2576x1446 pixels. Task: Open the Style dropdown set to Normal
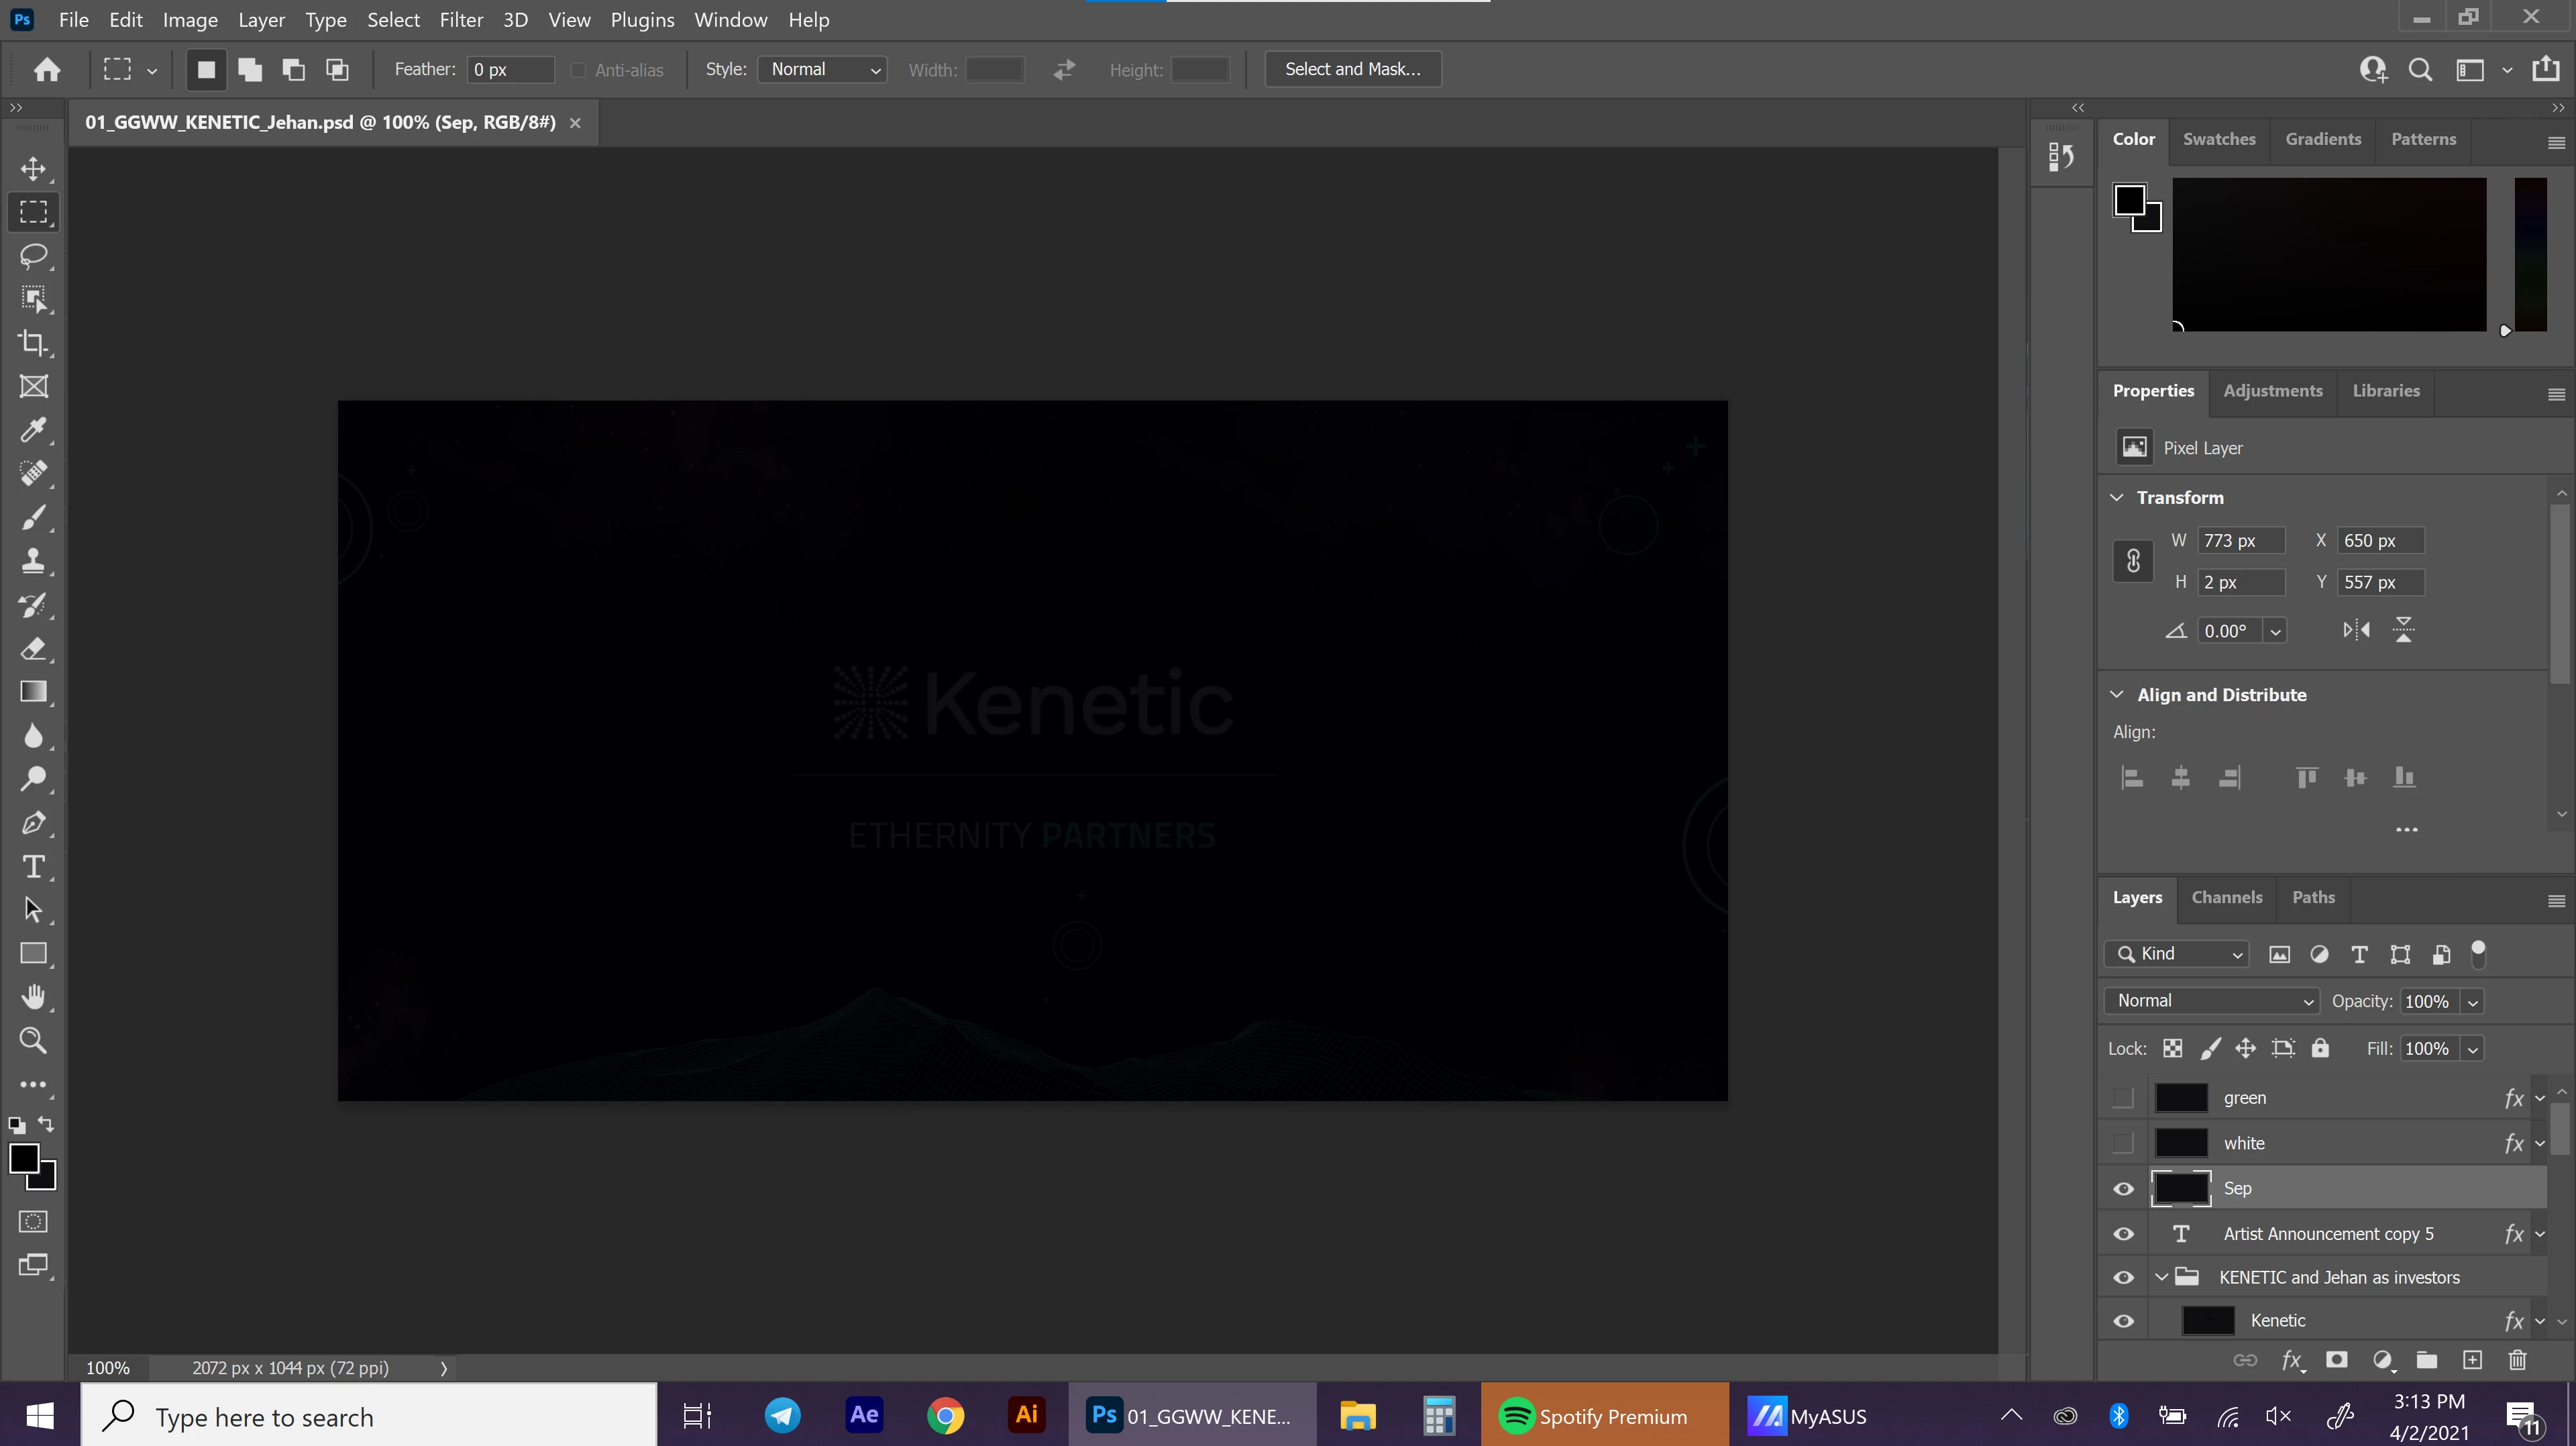pos(823,69)
